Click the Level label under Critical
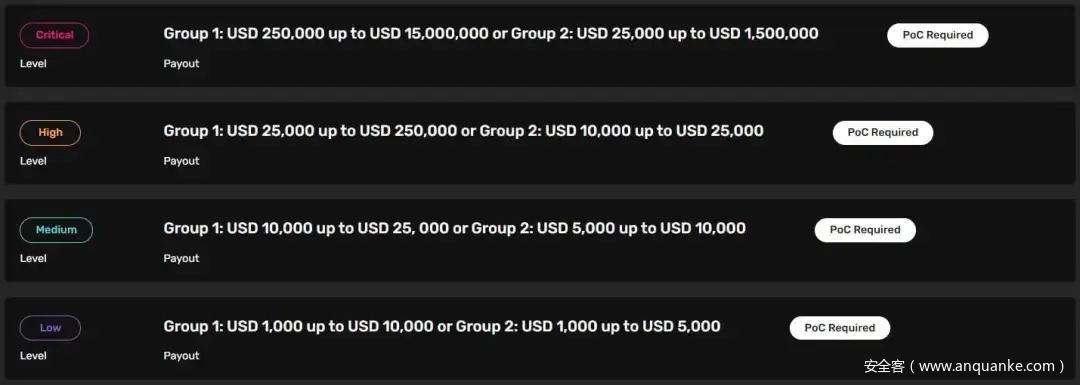1080x385 pixels. click(33, 63)
